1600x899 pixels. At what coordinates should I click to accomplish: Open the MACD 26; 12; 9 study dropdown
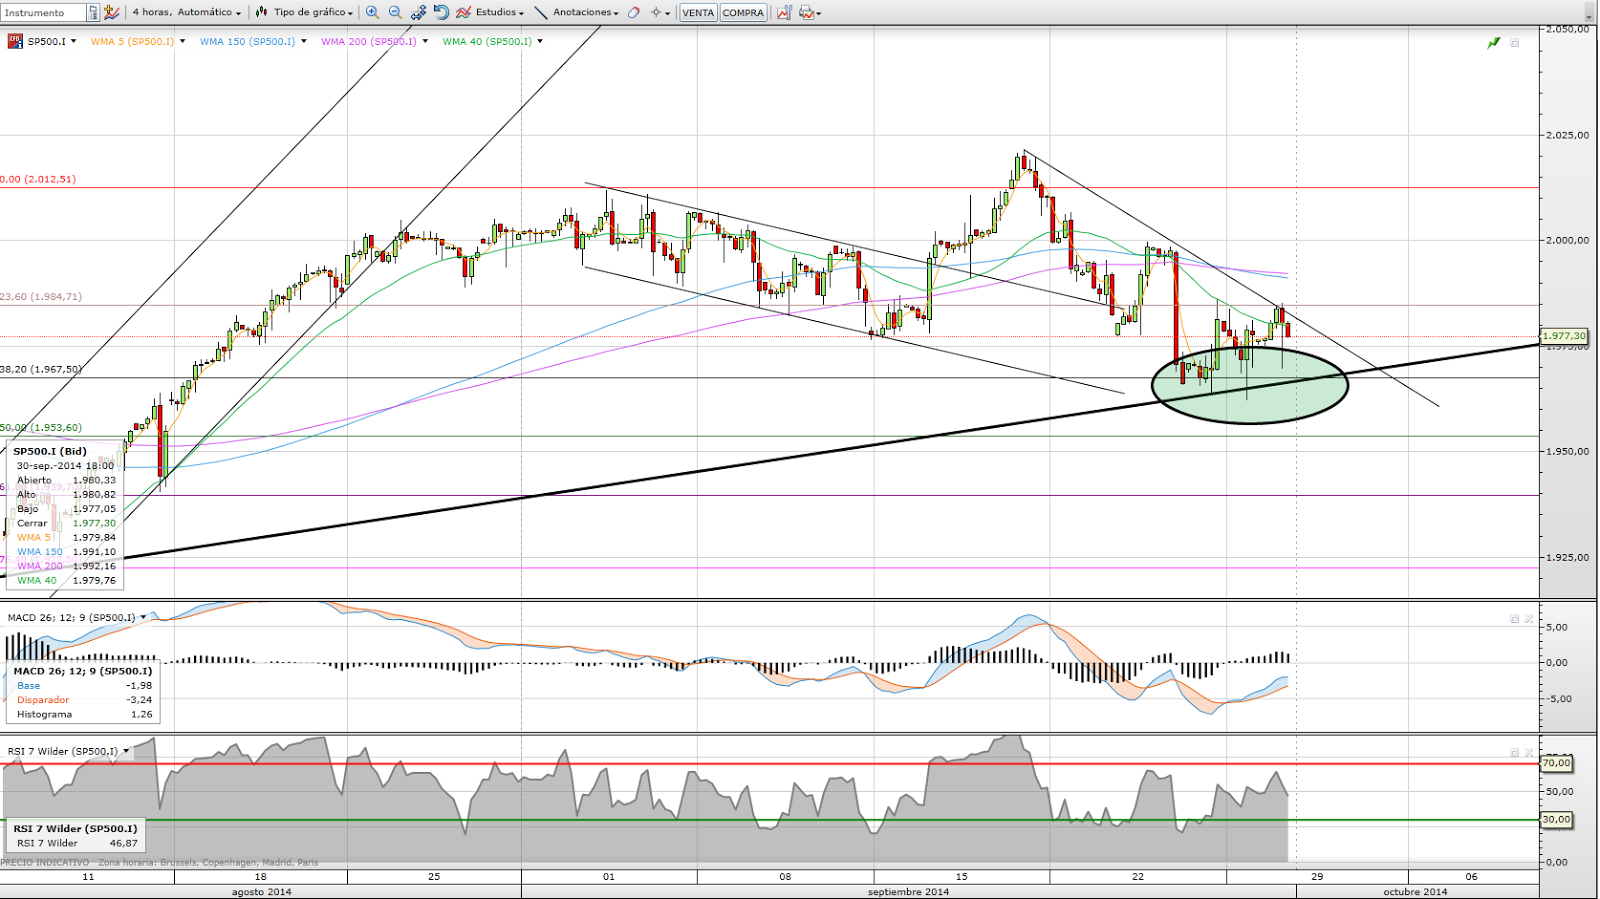point(144,617)
